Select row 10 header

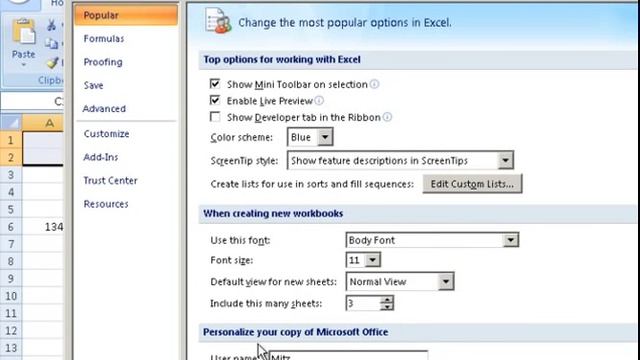point(11,296)
